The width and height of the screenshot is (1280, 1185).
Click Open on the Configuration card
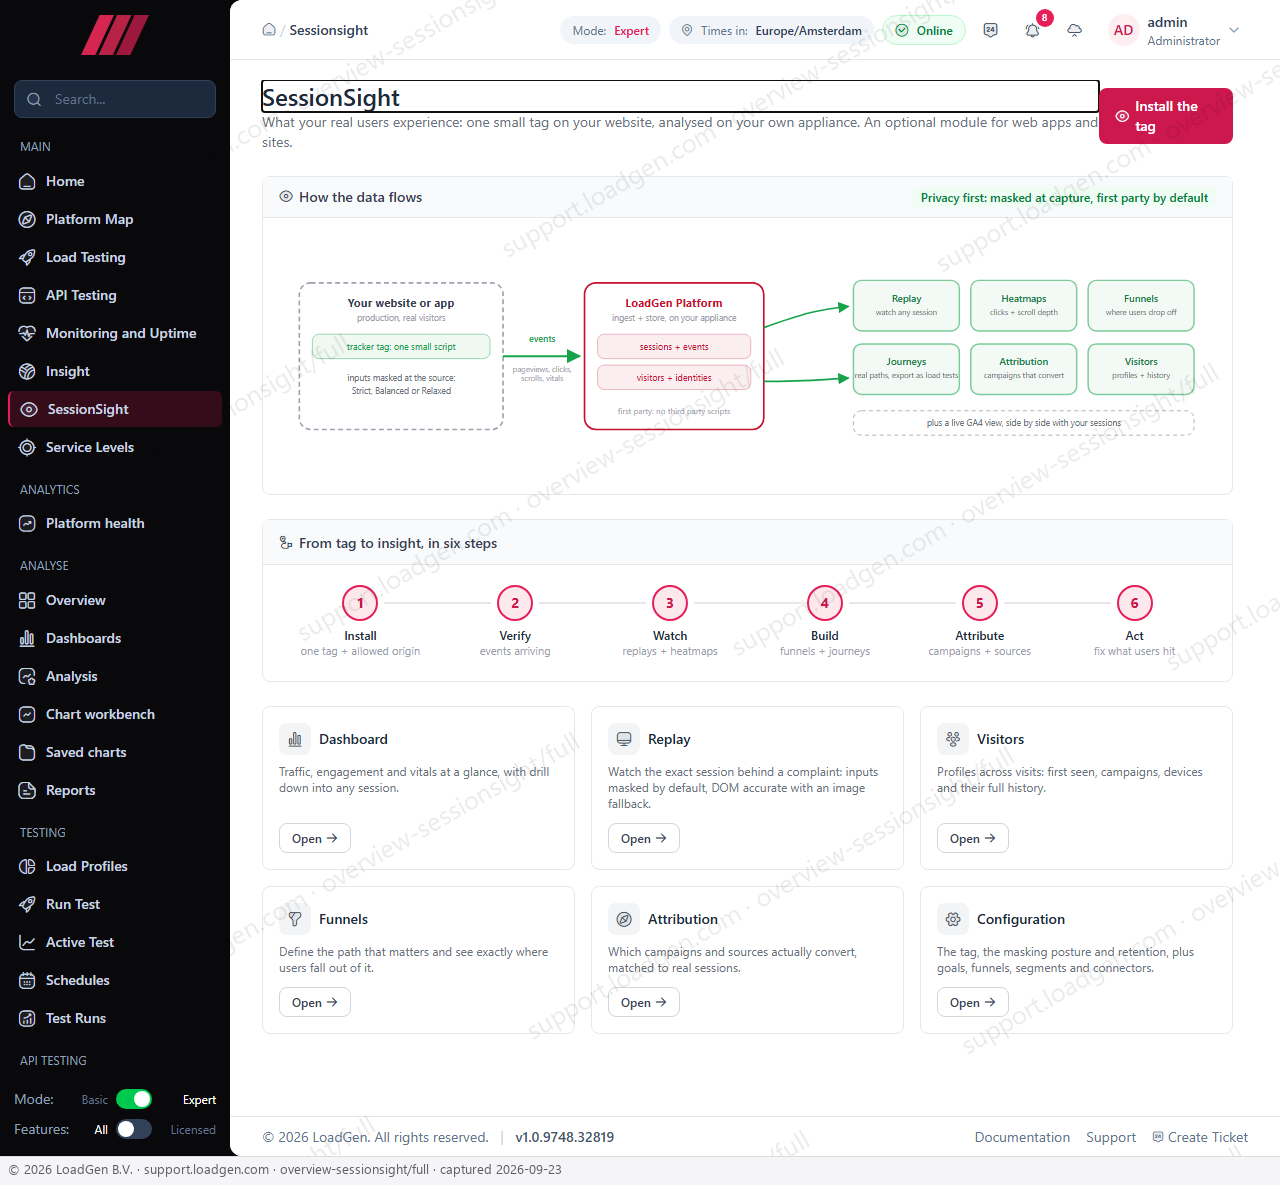pyautogui.click(x=972, y=1002)
